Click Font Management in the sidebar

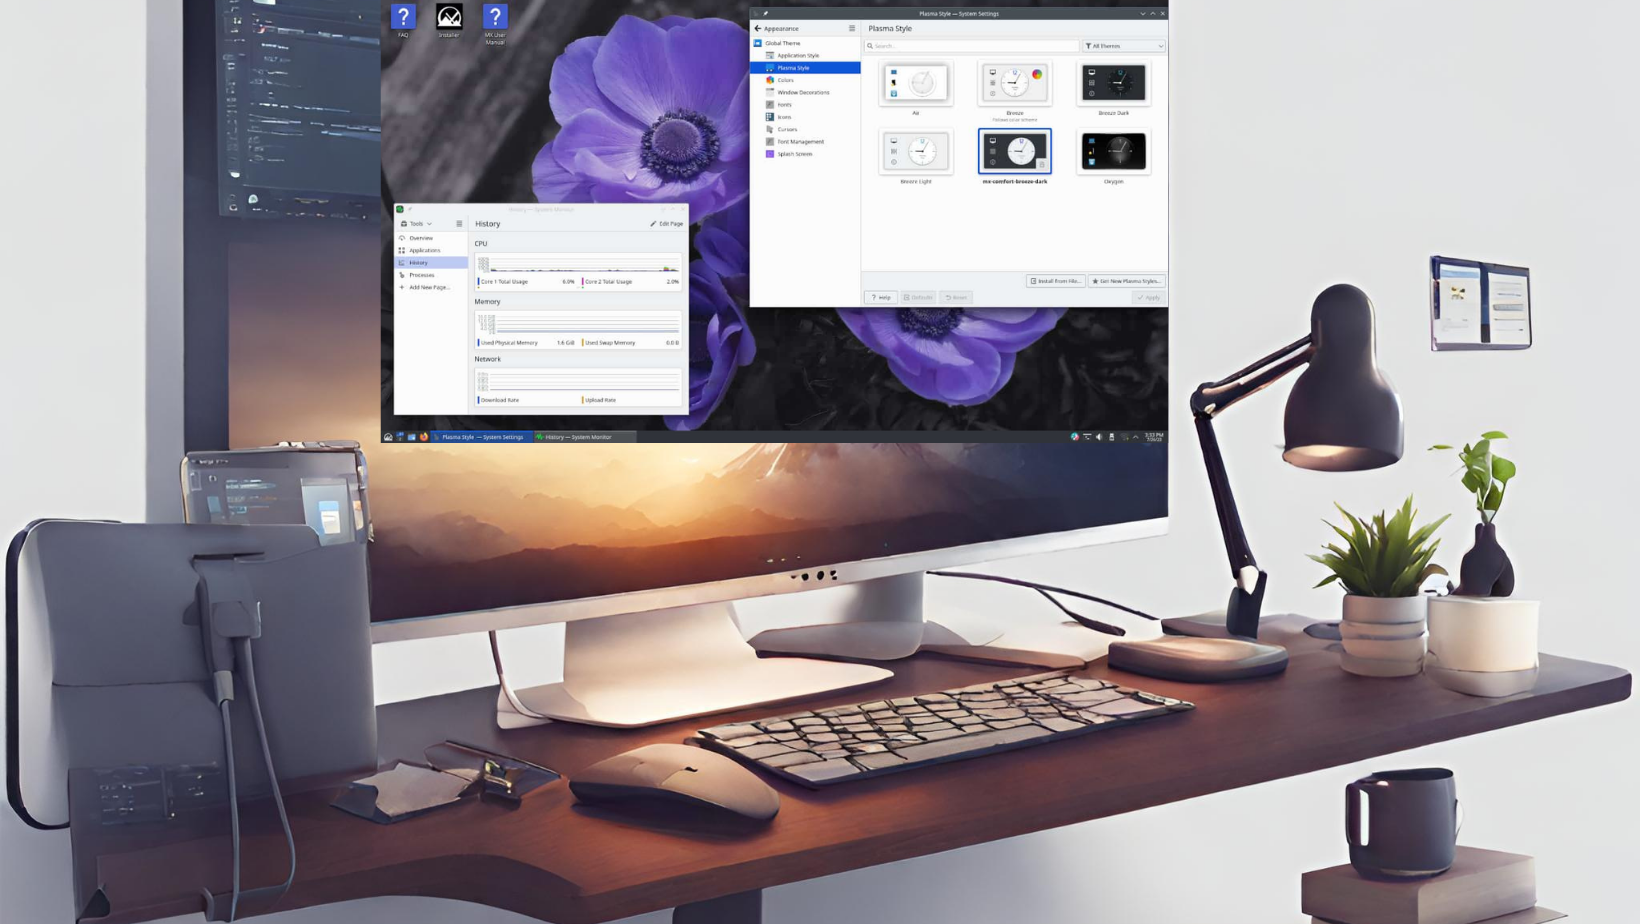point(805,142)
